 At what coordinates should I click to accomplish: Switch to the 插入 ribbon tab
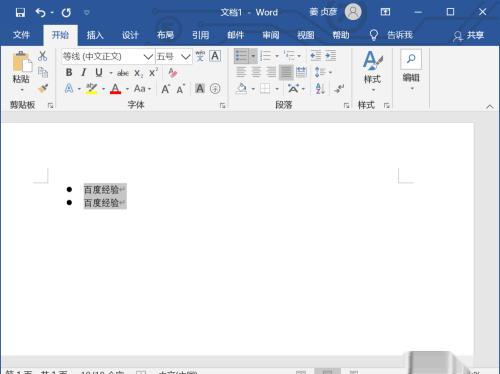[x=95, y=35]
